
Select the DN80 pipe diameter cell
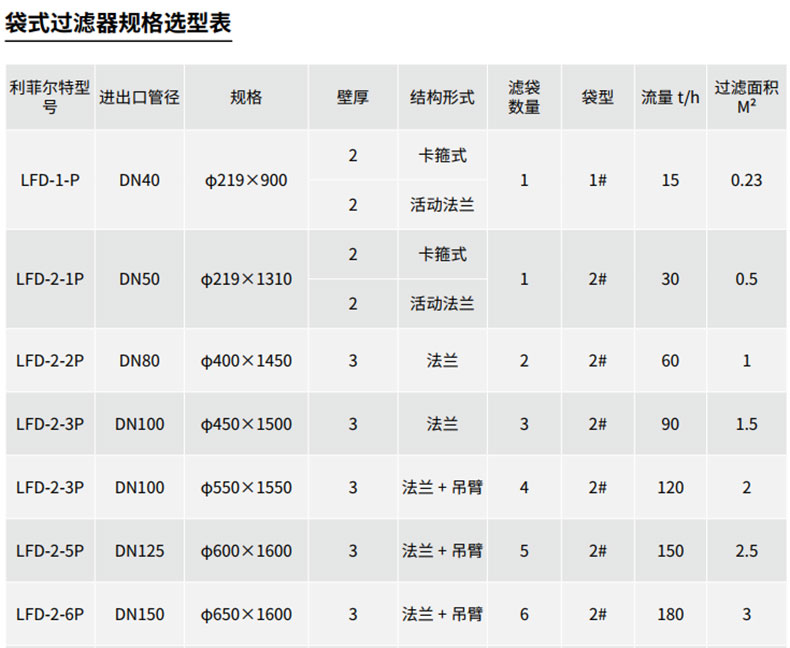click(x=139, y=360)
